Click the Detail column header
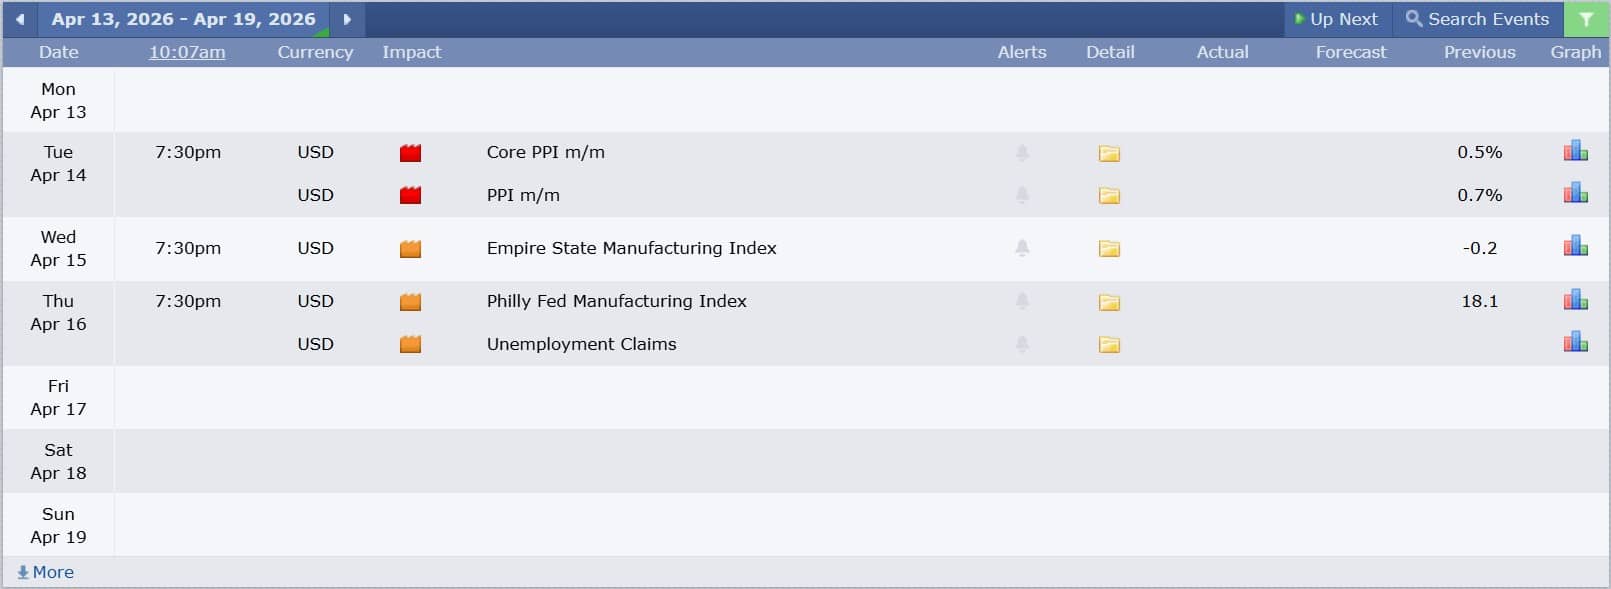 [1110, 52]
